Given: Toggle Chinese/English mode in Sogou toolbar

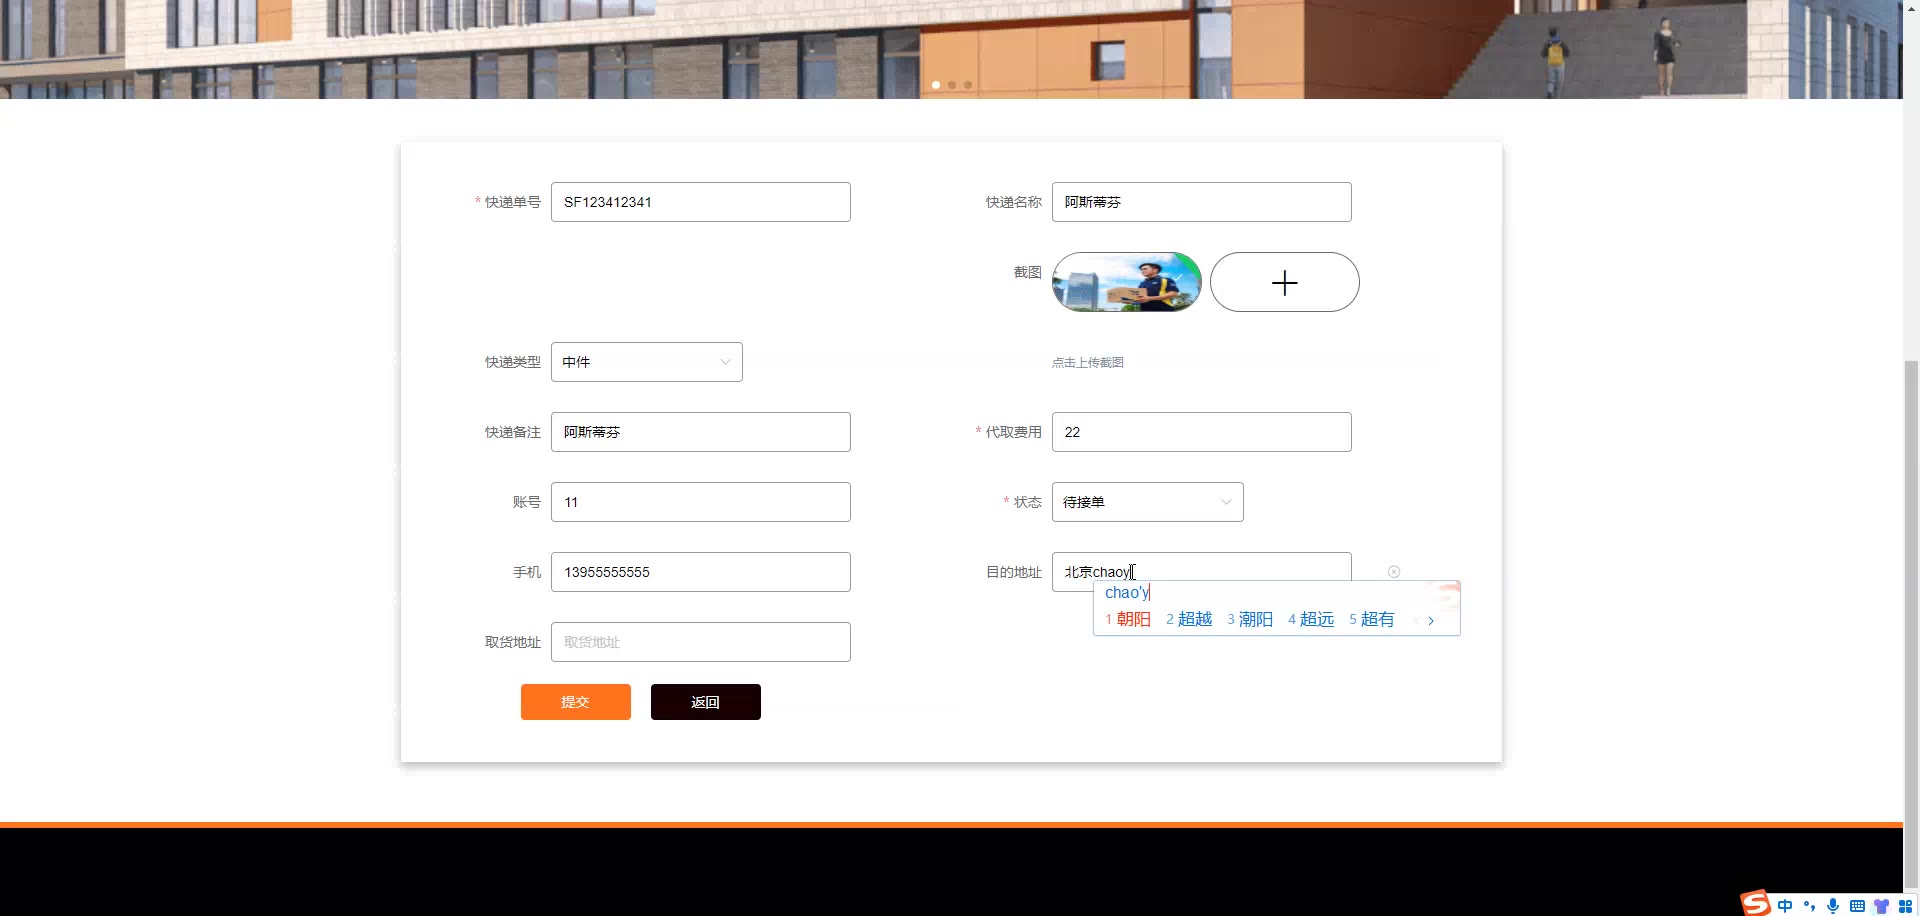Looking at the screenshot, I should coord(1785,906).
